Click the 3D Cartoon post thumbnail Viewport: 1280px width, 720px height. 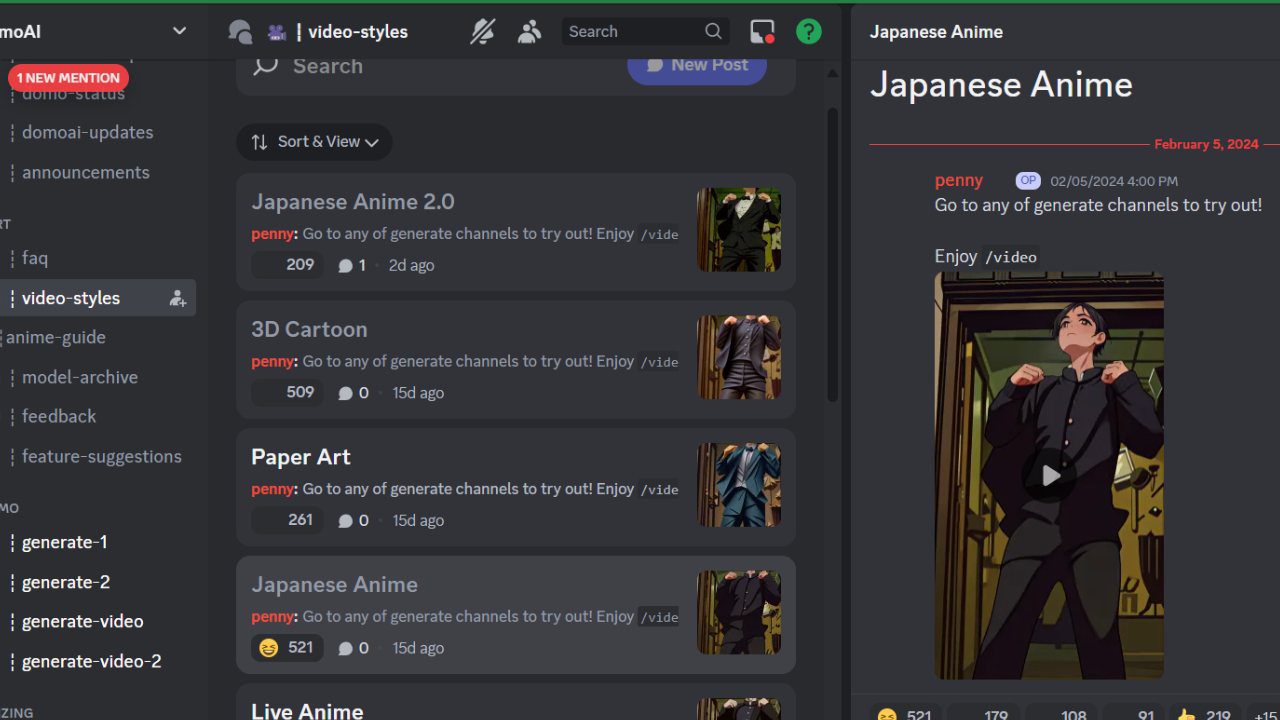coord(739,358)
